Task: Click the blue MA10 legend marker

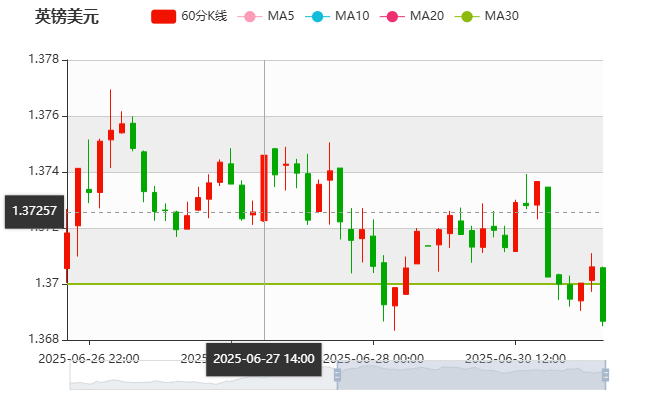Action: tap(317, 17)
